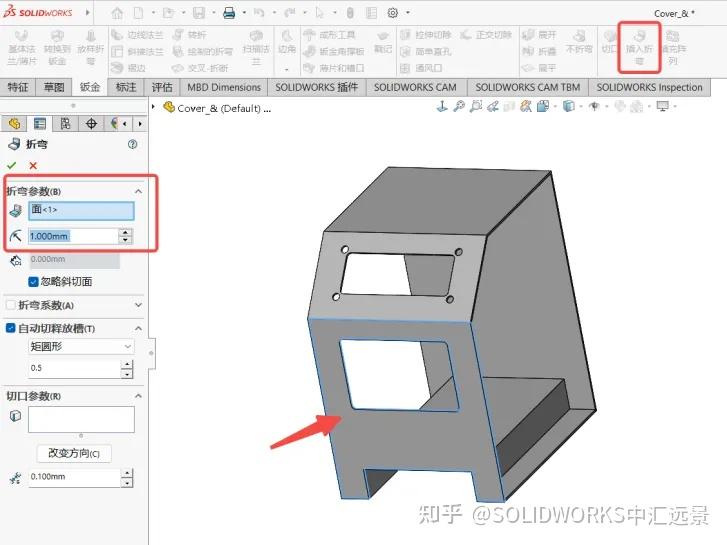Click the relief ratio field 0.5
The image size is (727, 545).
[74, 368]
